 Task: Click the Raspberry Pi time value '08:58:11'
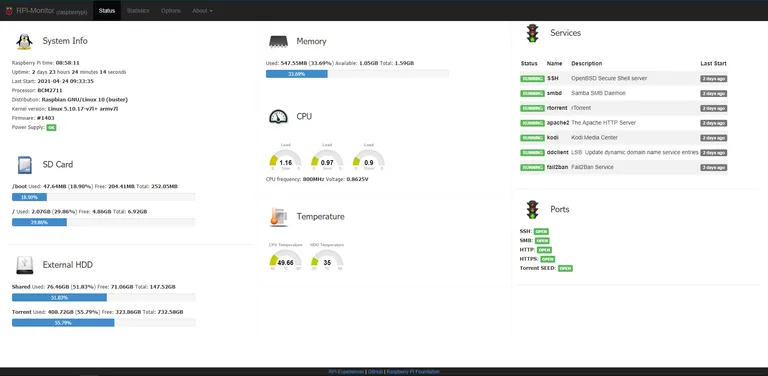tap(68, 63)
